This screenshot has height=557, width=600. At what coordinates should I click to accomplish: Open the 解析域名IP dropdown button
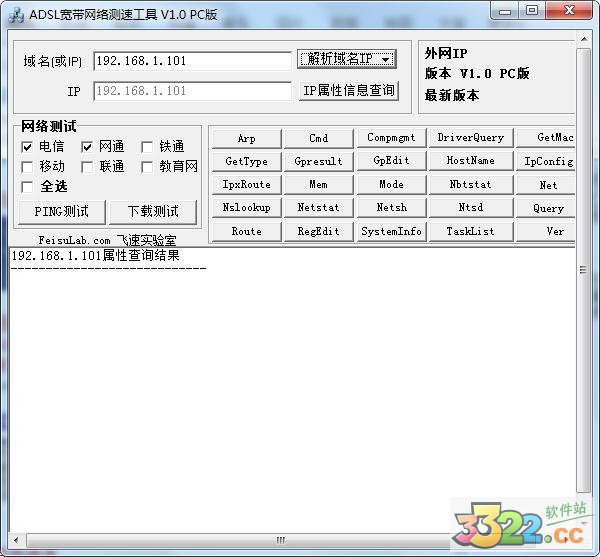click(x=347, y=59)
